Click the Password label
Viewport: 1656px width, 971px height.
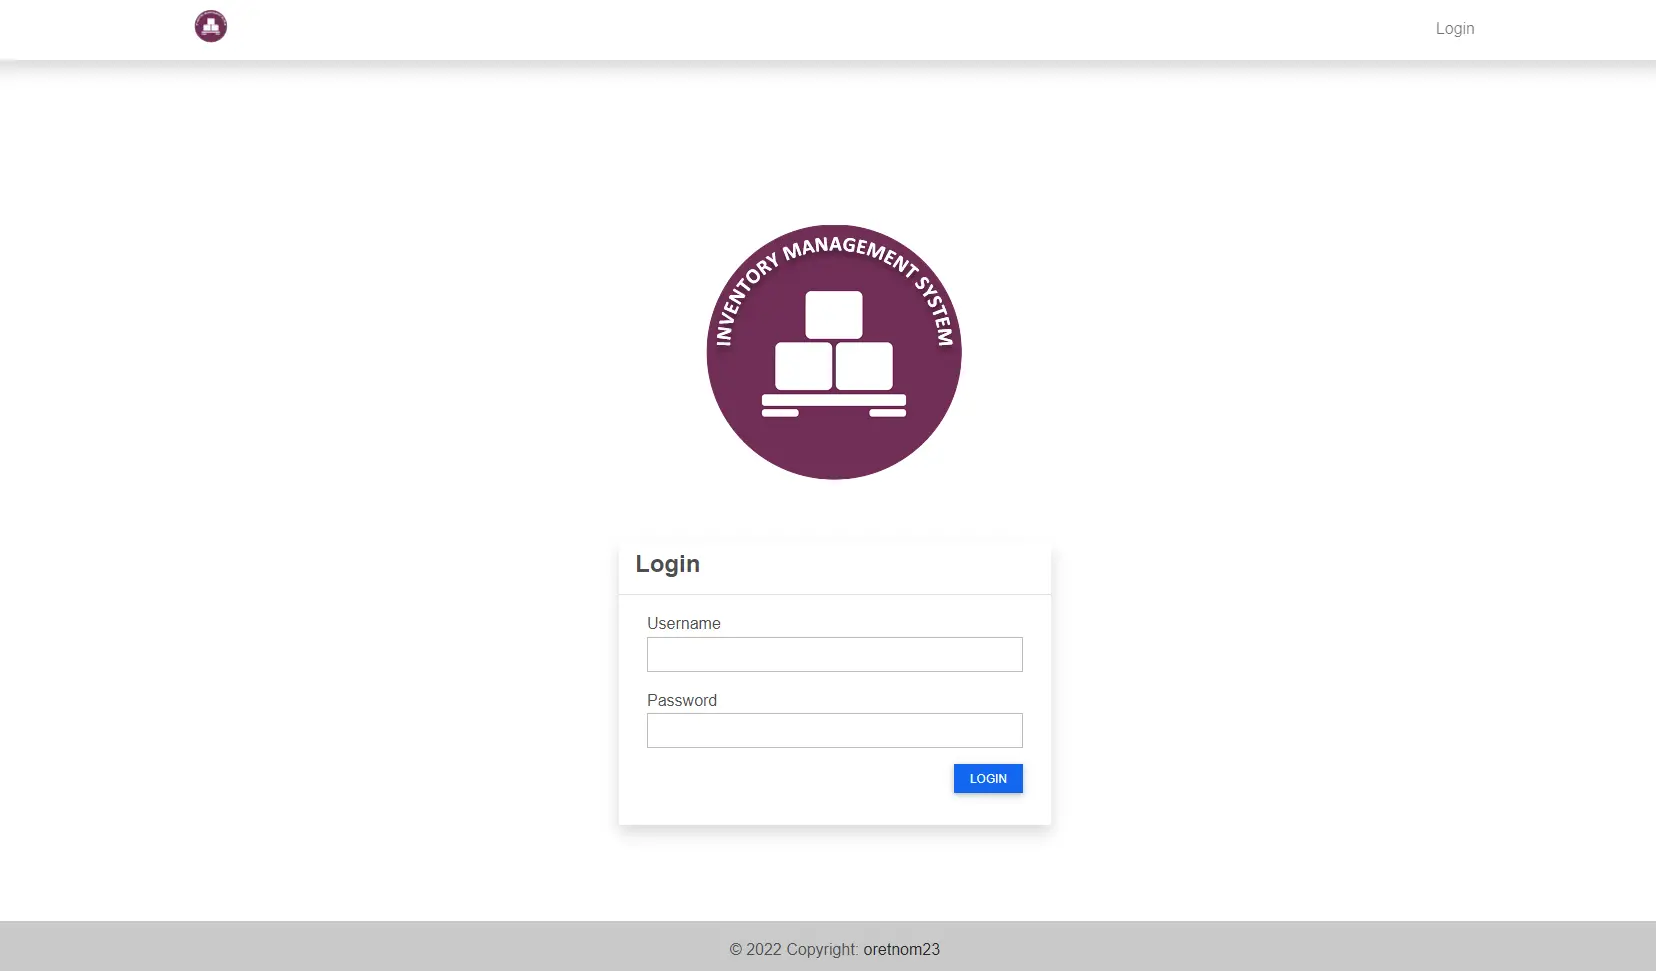click(x=682, y=700)
